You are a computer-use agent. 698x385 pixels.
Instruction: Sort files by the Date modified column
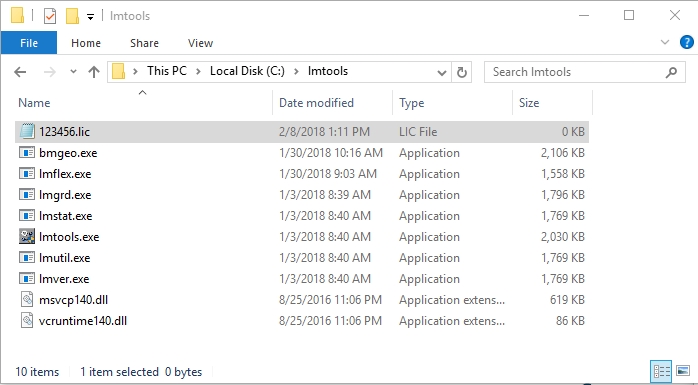click(317, 103)
